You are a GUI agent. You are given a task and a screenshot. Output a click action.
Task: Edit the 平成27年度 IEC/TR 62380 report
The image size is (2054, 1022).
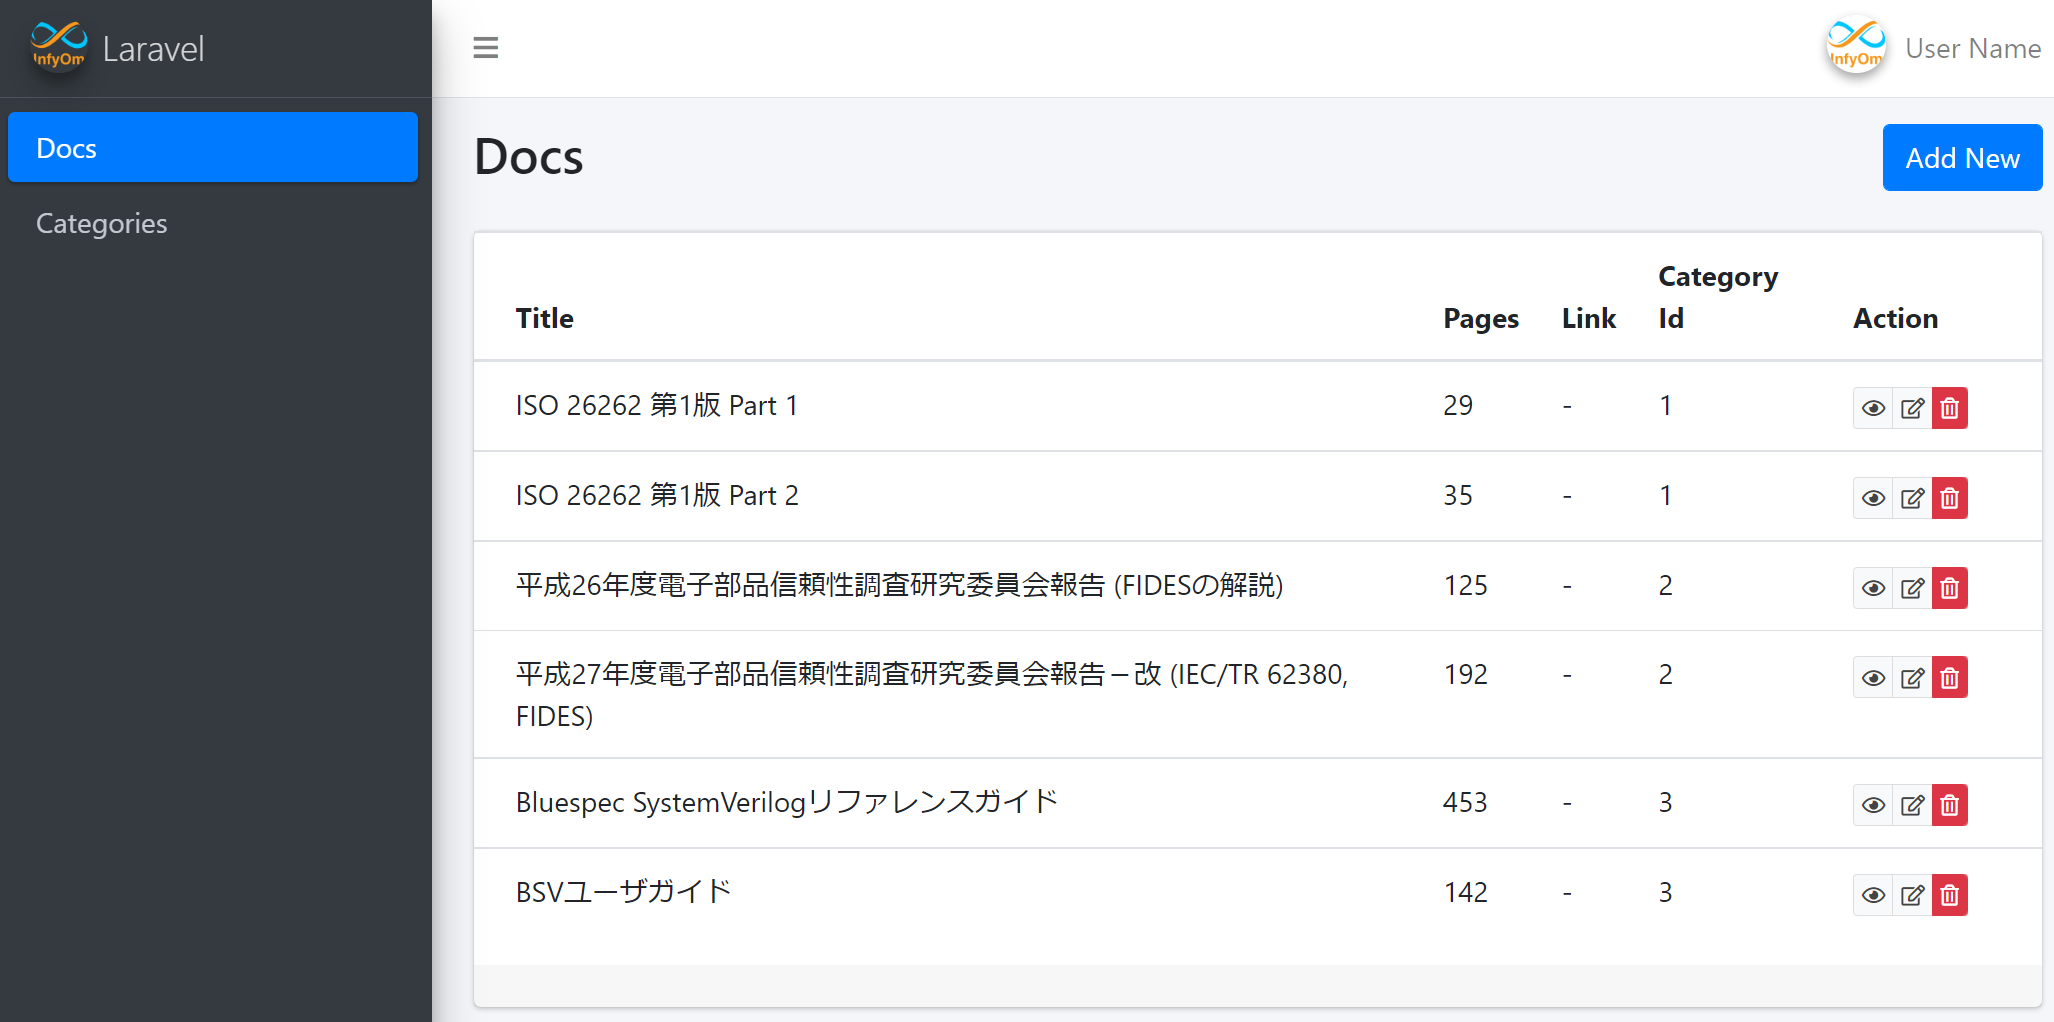[x=1911, y=678]
